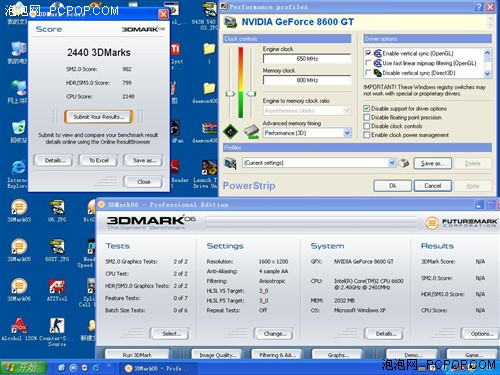
Task: Click the driver options list down arrow
Action: coord(487,74)
